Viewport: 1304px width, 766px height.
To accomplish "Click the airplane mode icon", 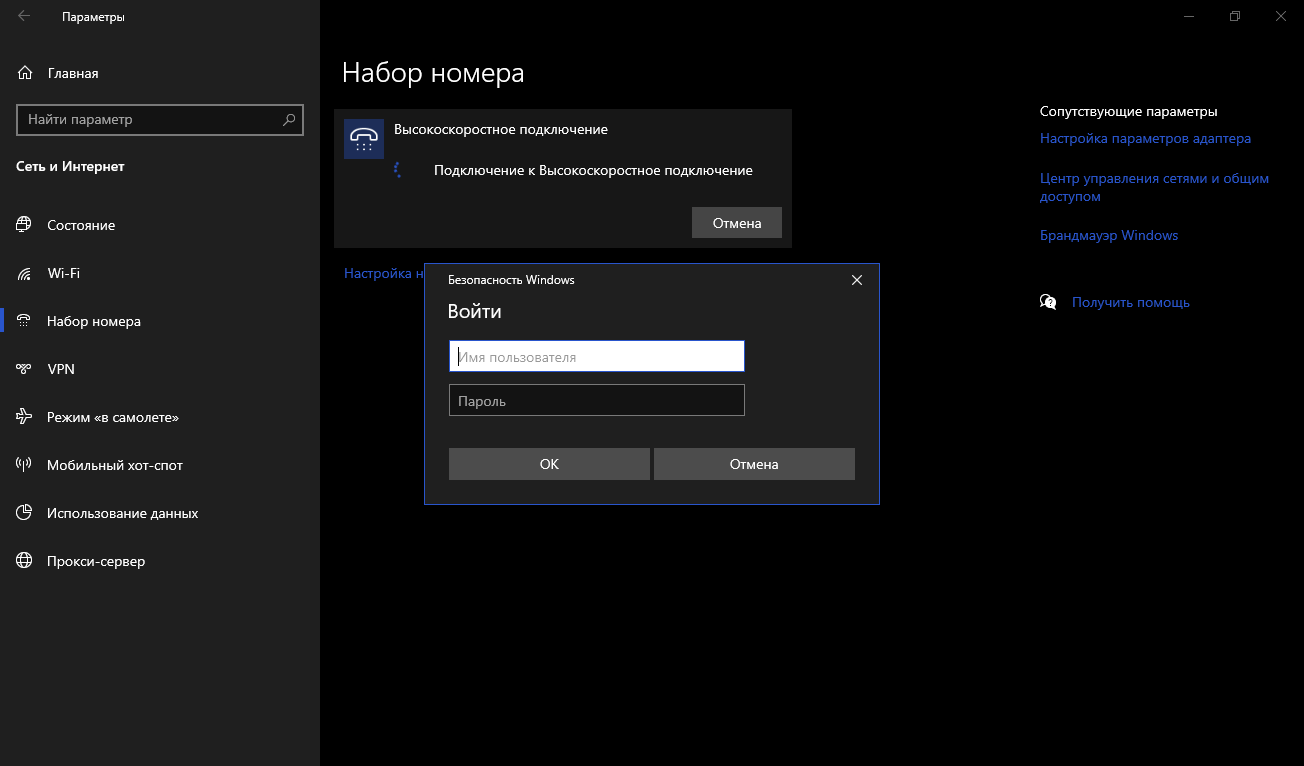I will [25, 417].
